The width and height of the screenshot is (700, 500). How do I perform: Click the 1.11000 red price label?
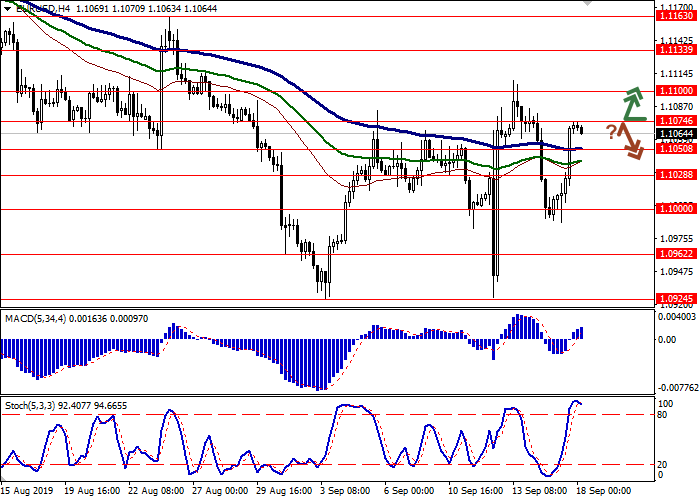point(675,90)
